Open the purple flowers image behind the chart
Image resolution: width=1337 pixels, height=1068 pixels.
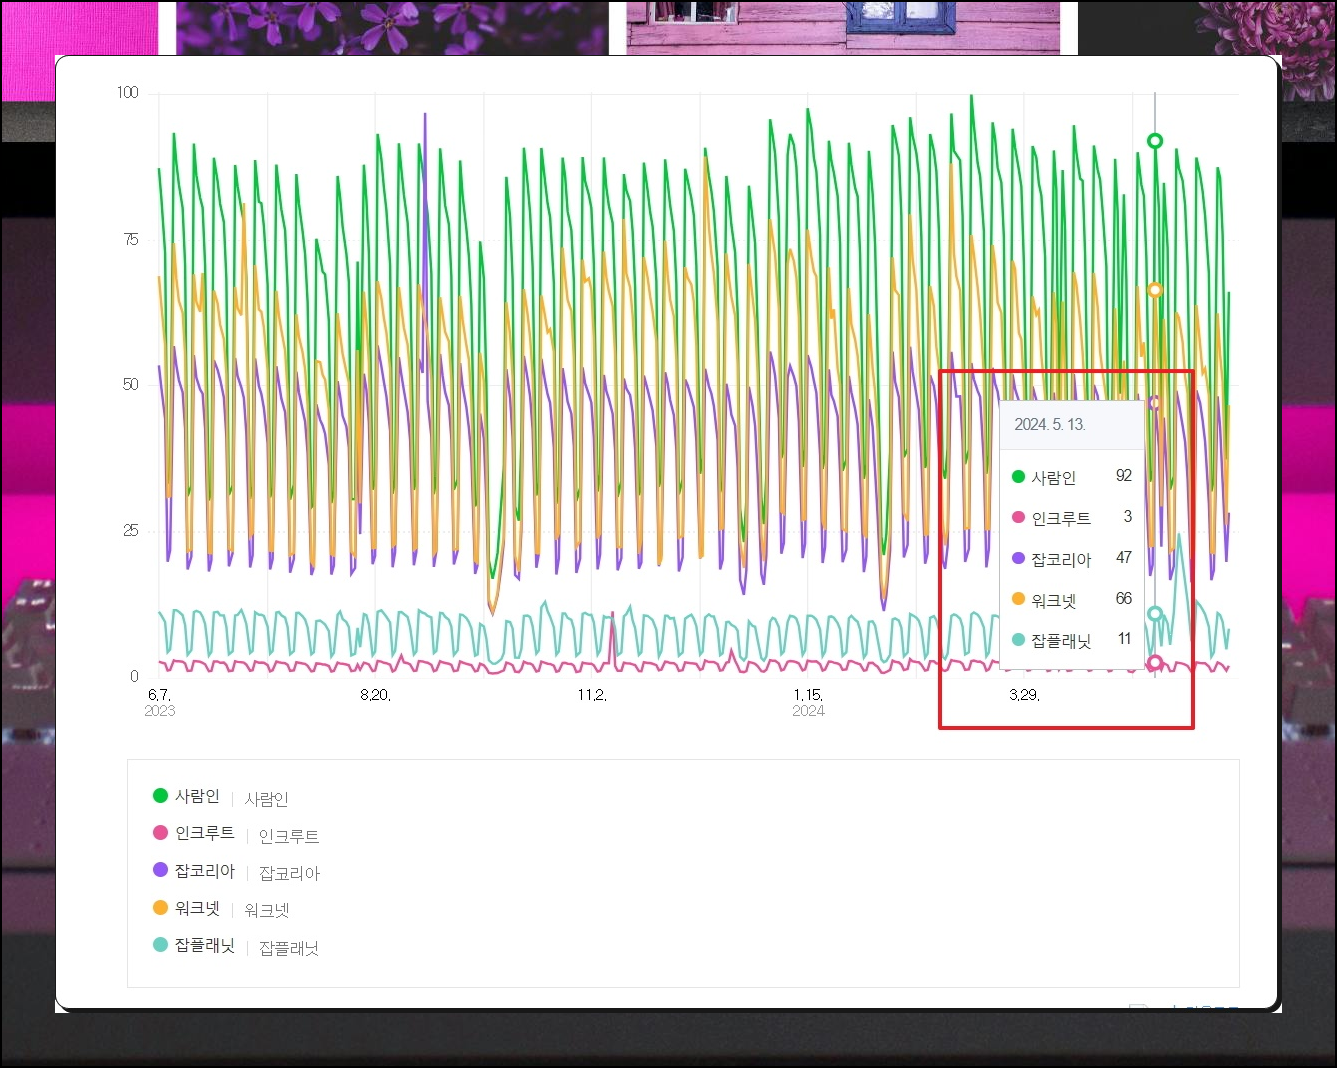[392, 27]
